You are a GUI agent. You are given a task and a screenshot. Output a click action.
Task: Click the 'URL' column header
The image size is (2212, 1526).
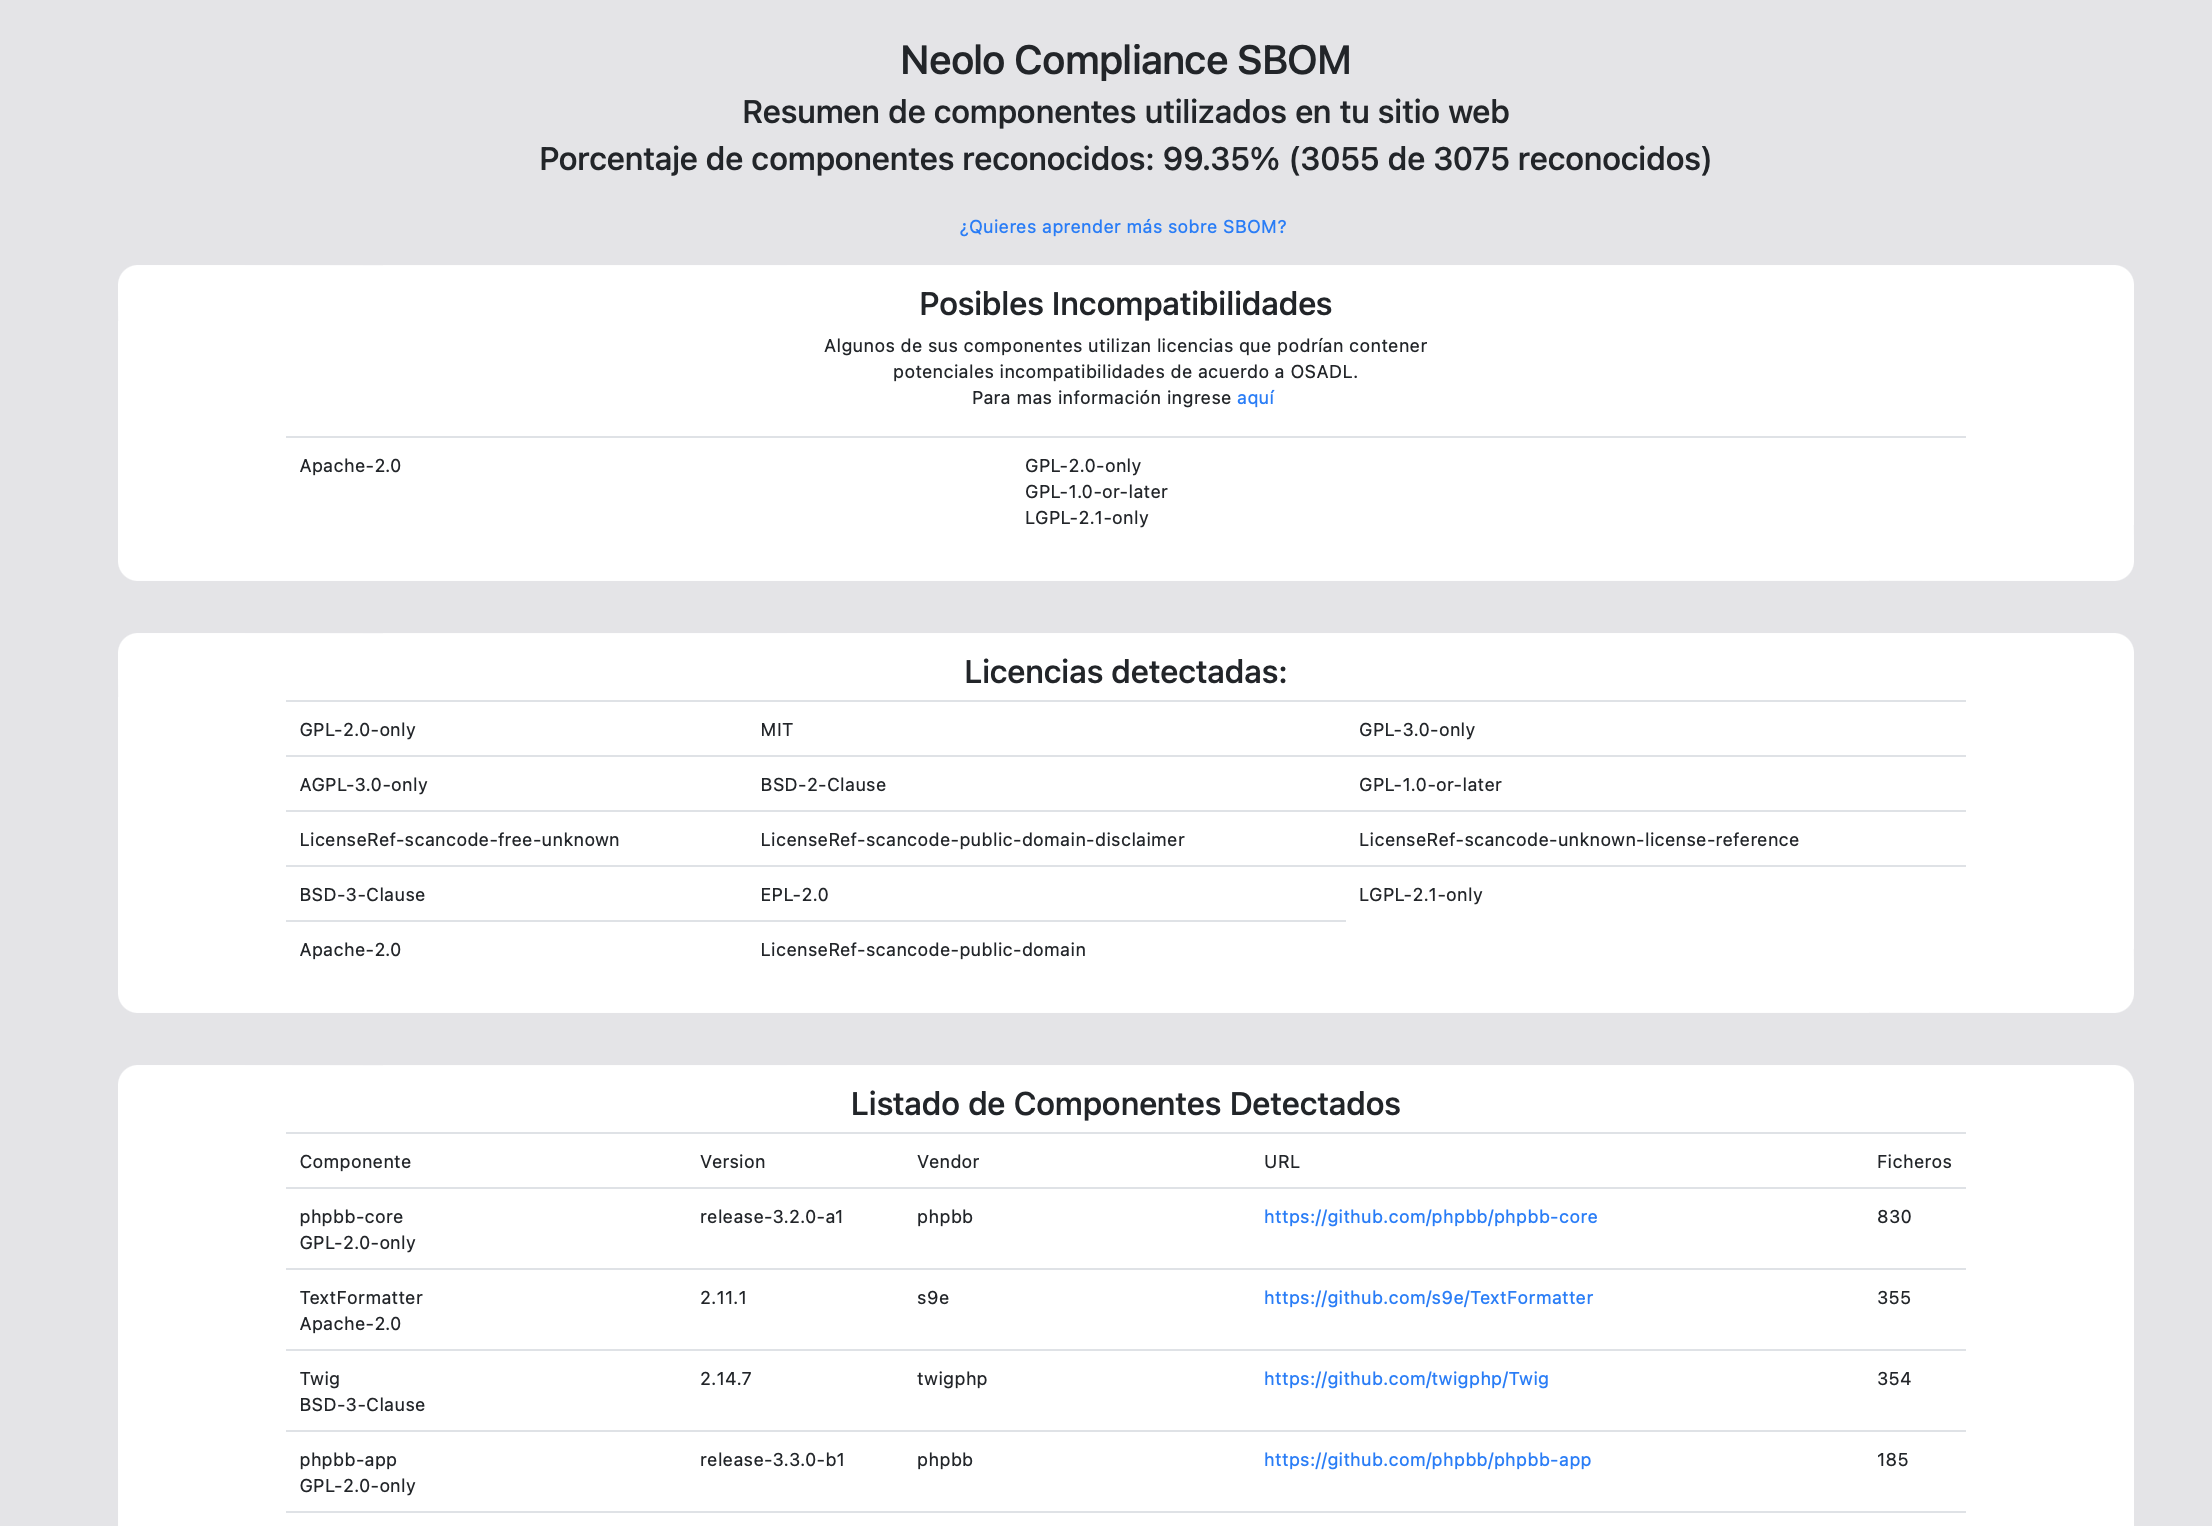click(x=1281, y=1162)
